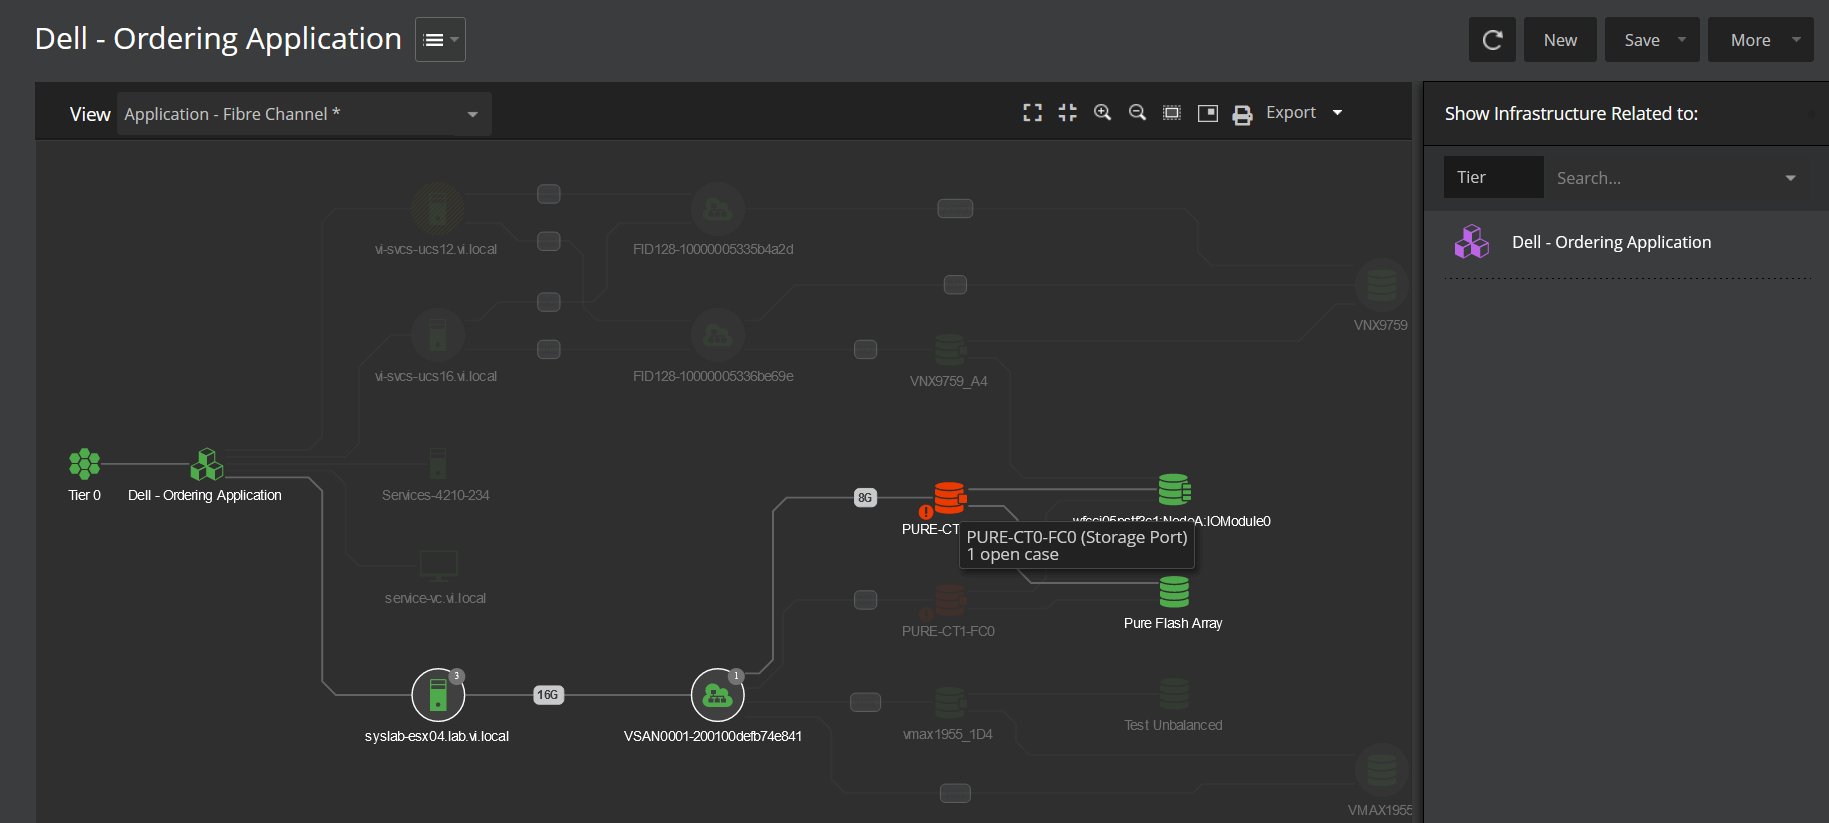Select the Tier 0 node icon

[85, 463]
